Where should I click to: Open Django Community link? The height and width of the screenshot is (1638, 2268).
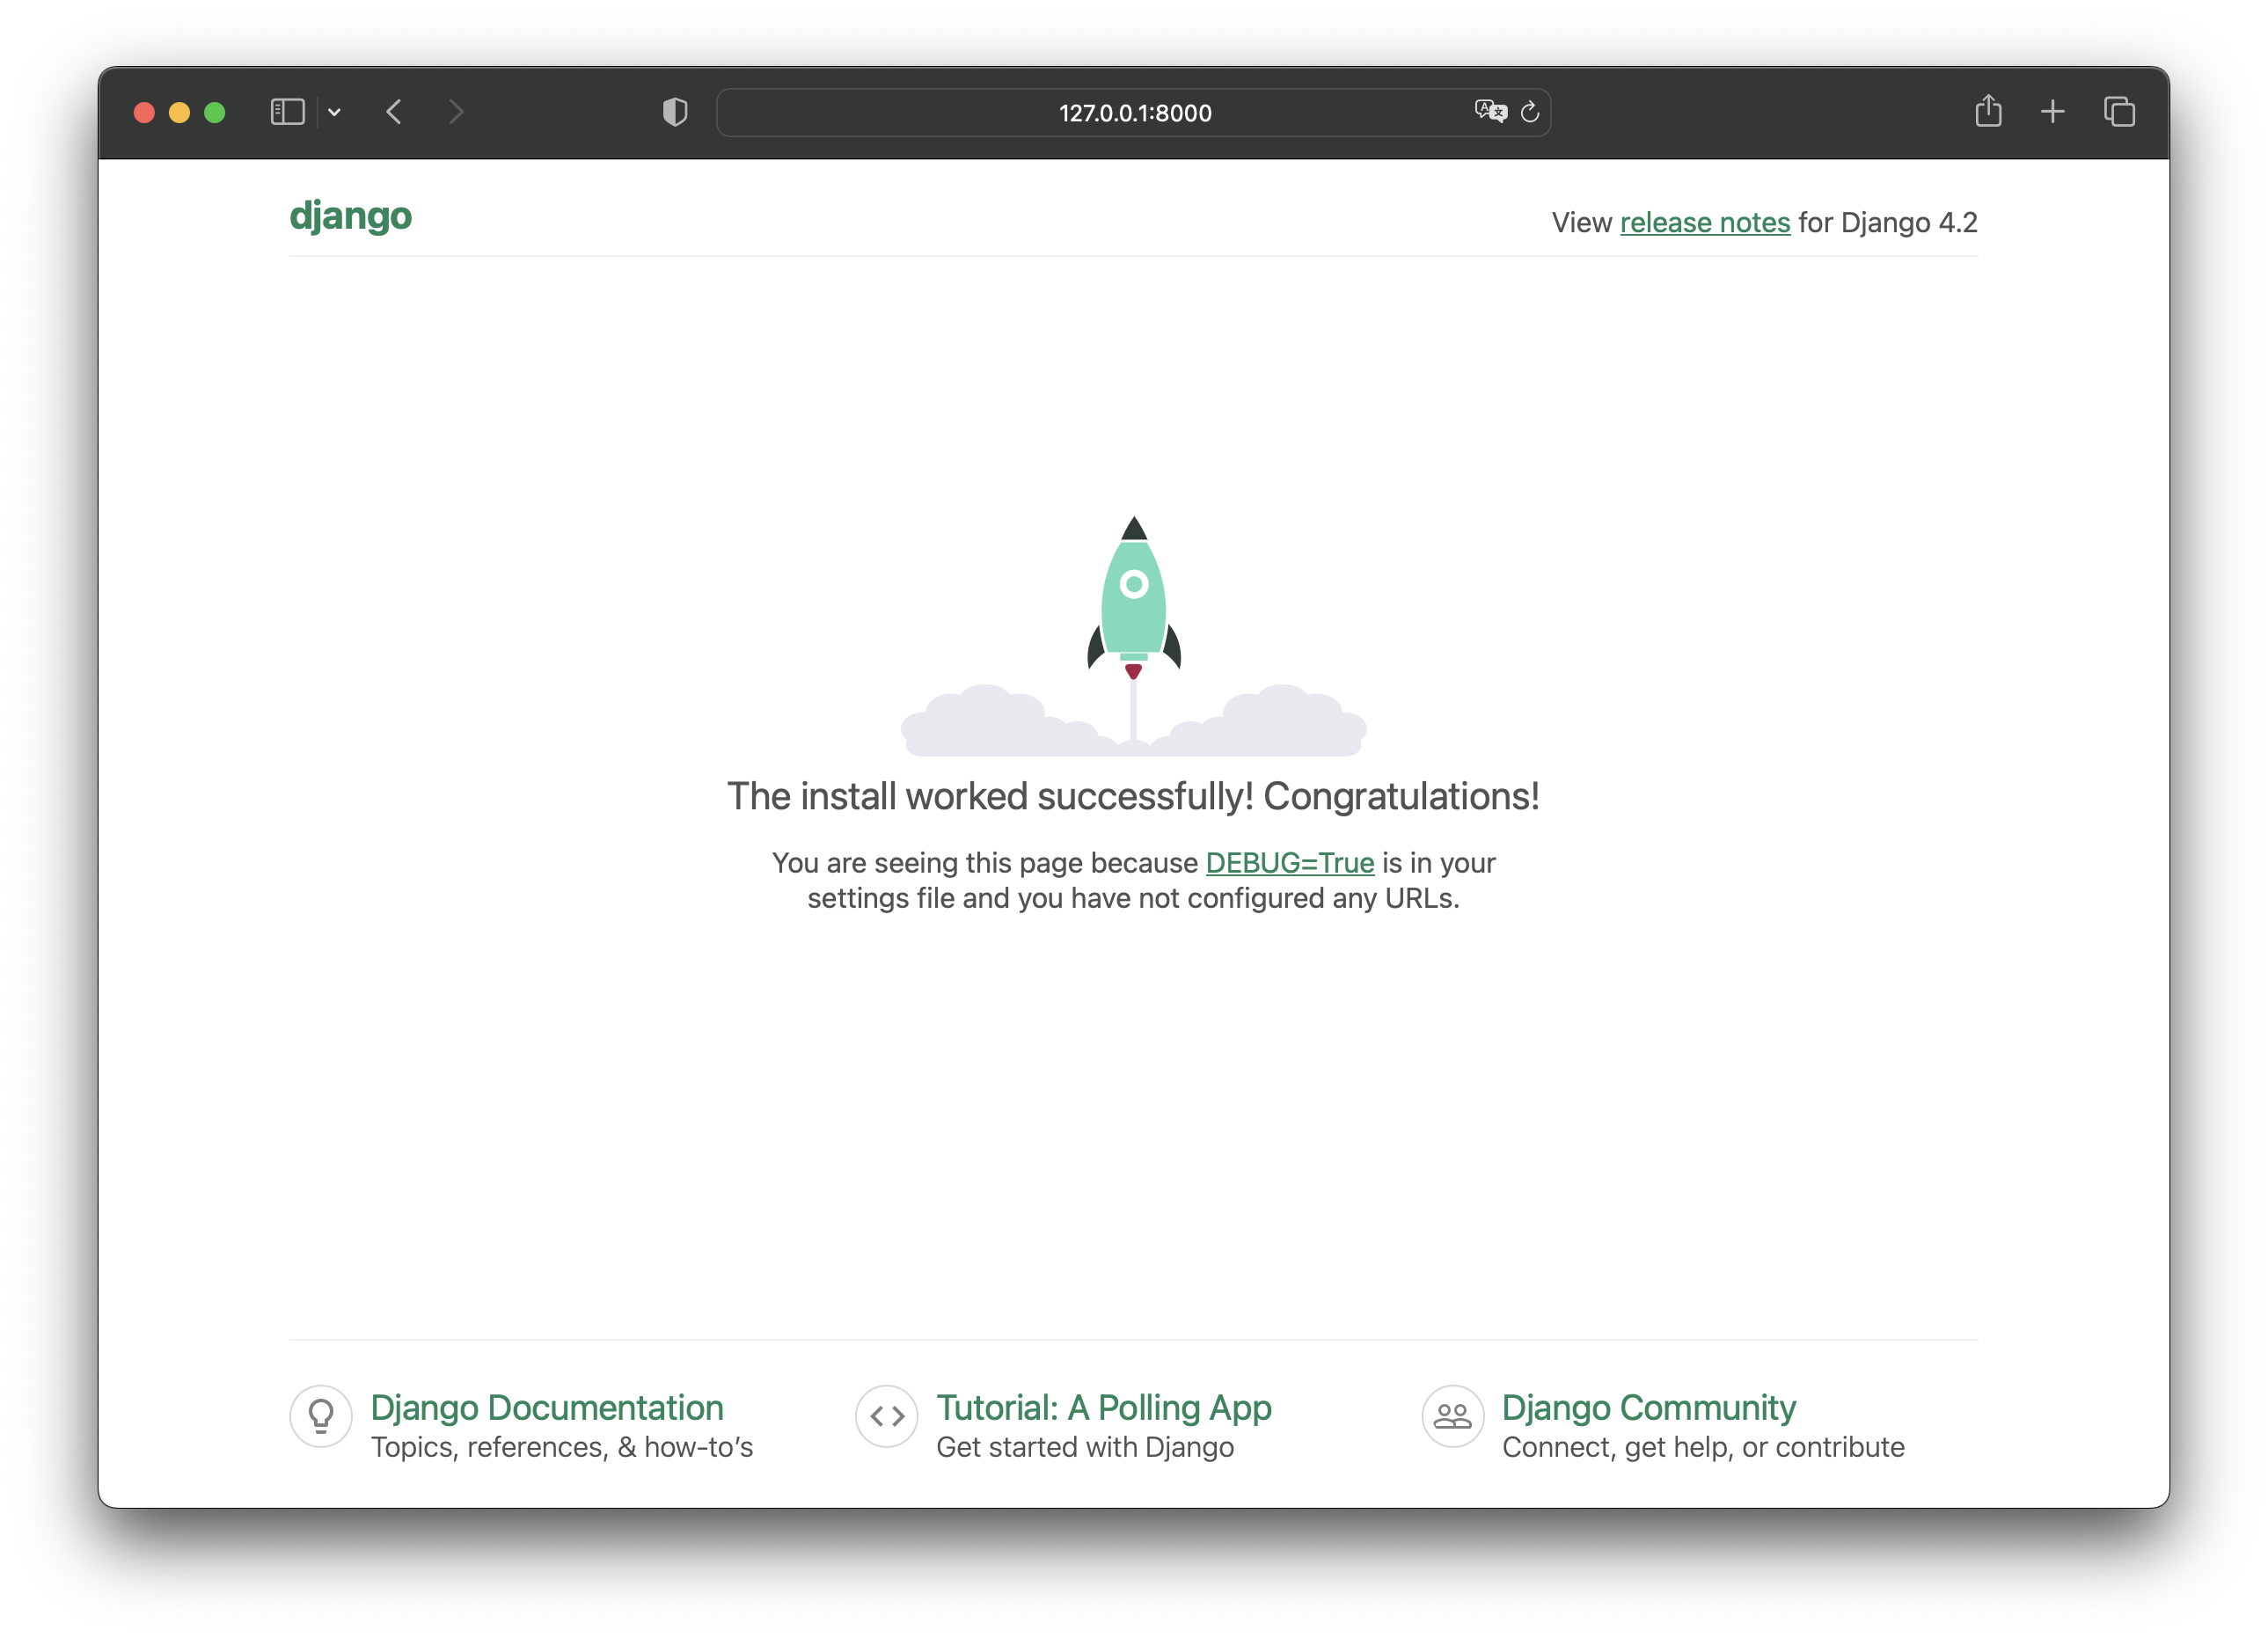point(1649,1407)
